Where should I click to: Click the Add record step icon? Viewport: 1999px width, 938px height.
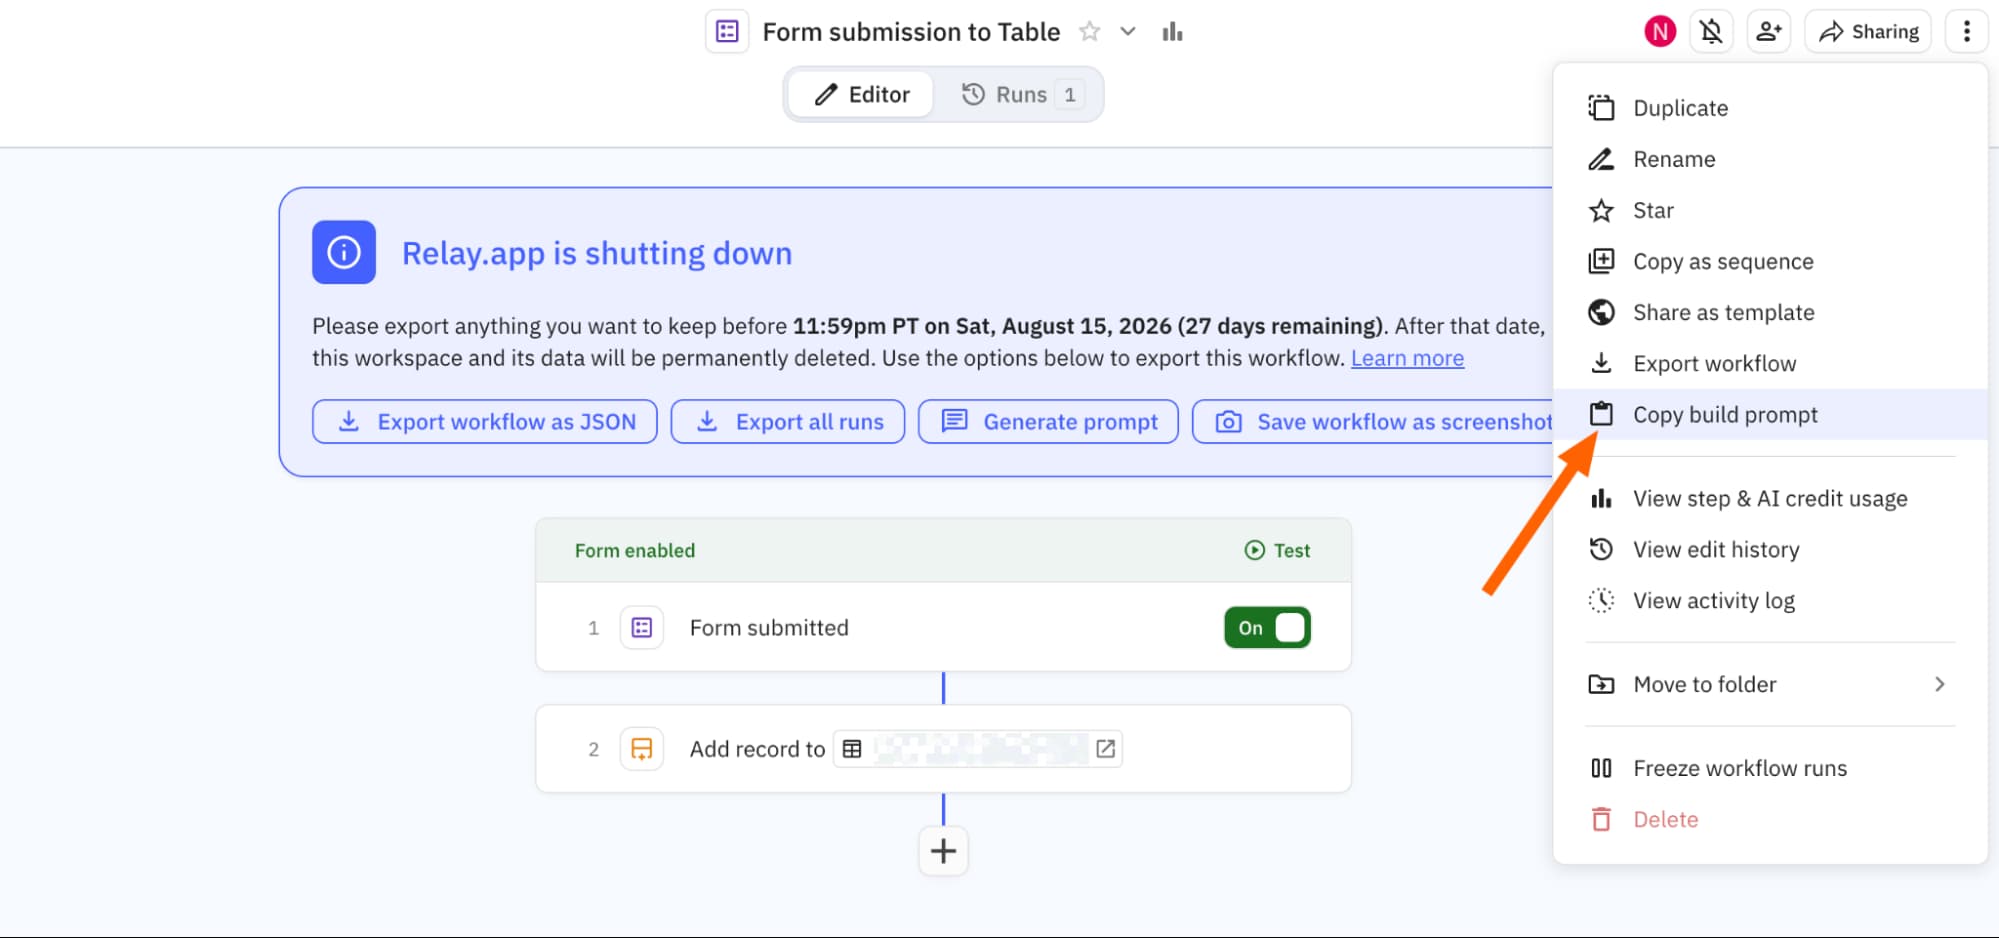point(642,749)
